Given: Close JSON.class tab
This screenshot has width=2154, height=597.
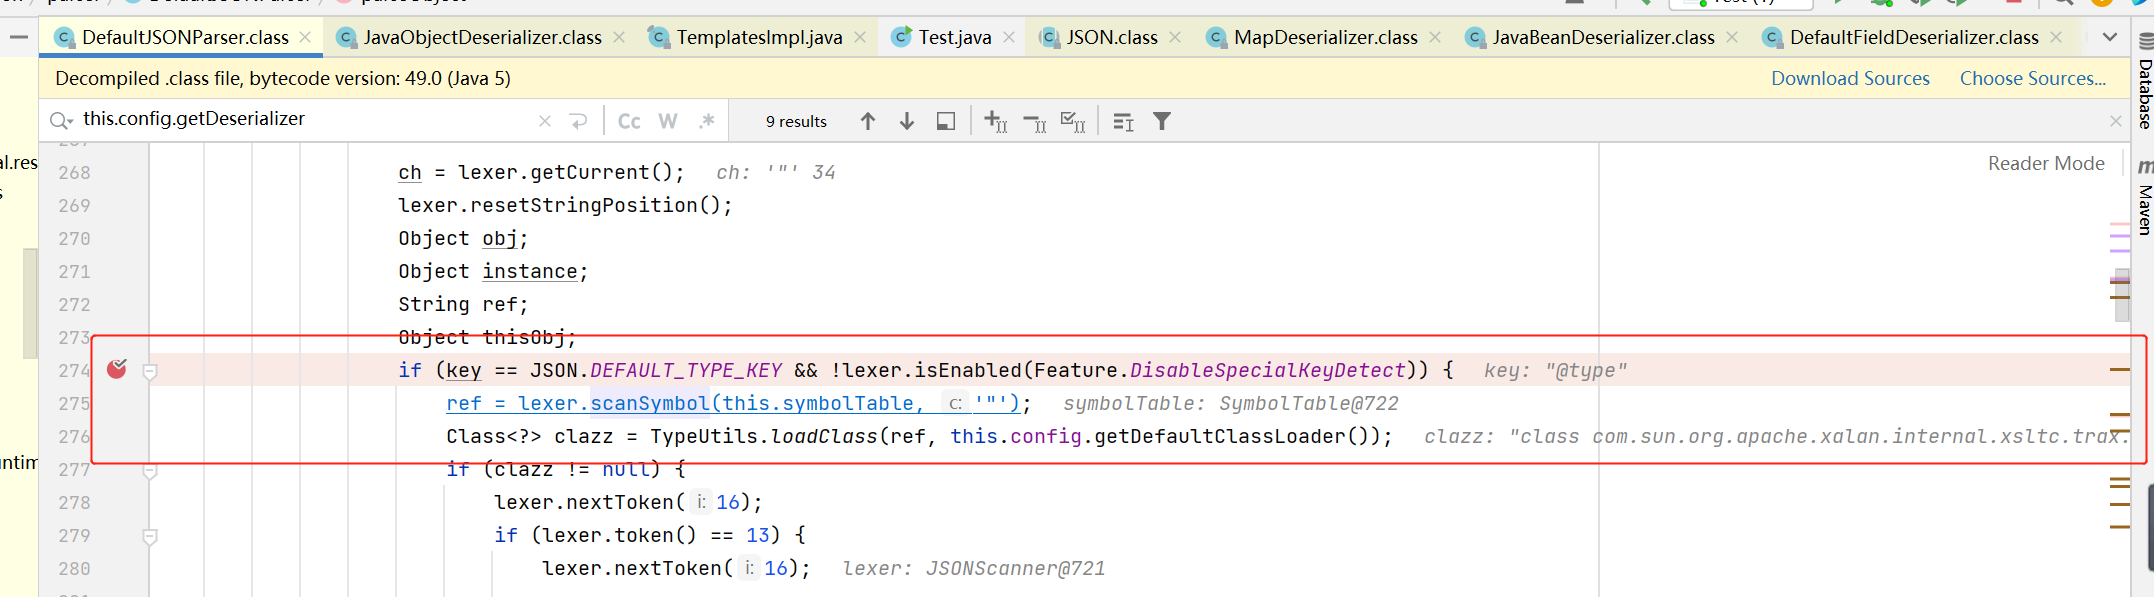Looking at the screenshot, I should [x=1175, y=37].
